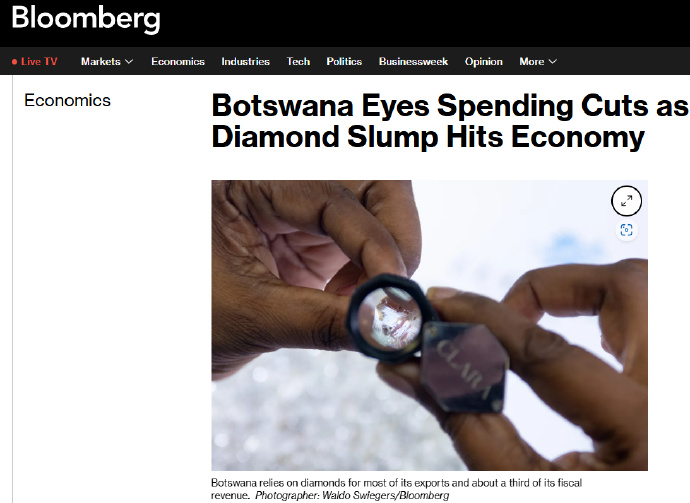
Task: Go to the Opinion section
Action: point(484,62)
